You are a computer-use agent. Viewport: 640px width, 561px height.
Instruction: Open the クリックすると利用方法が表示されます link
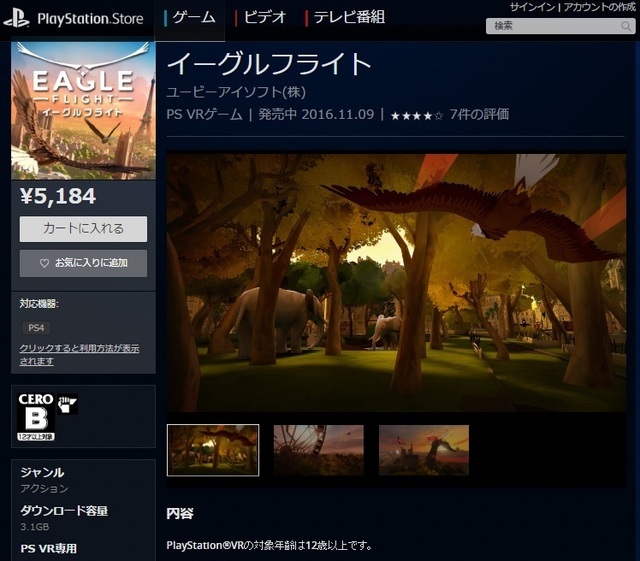(x=79, y=354)
